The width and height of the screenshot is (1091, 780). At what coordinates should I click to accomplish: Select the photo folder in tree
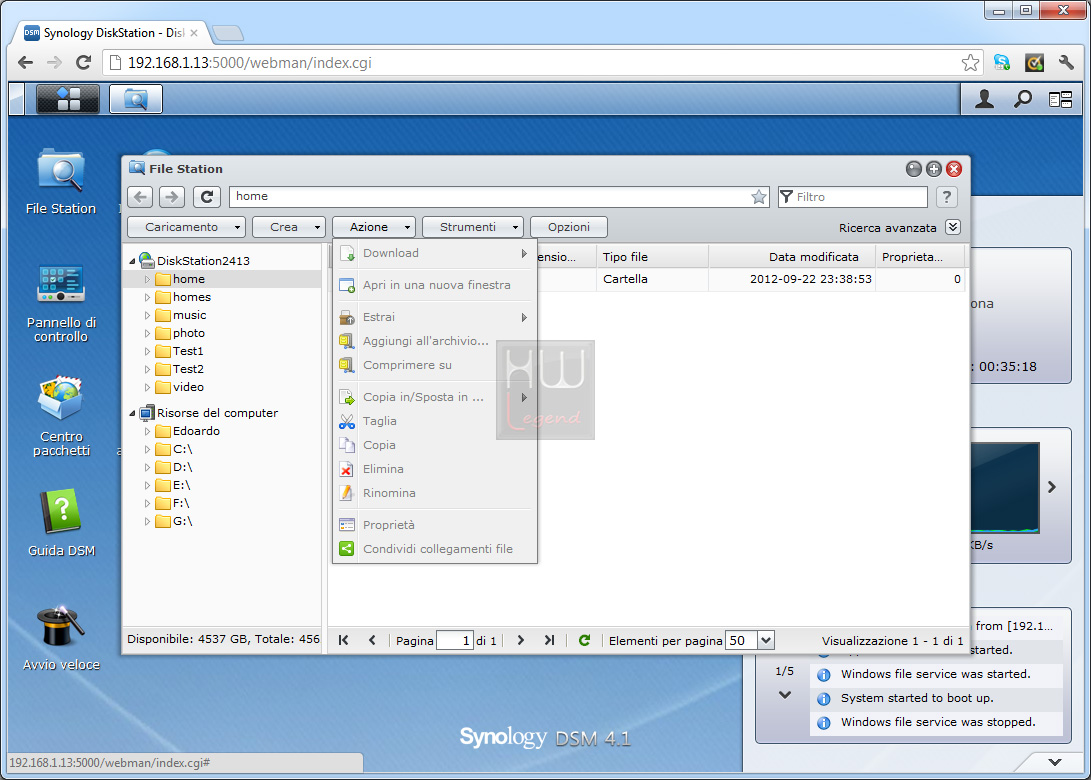point(189,333)
